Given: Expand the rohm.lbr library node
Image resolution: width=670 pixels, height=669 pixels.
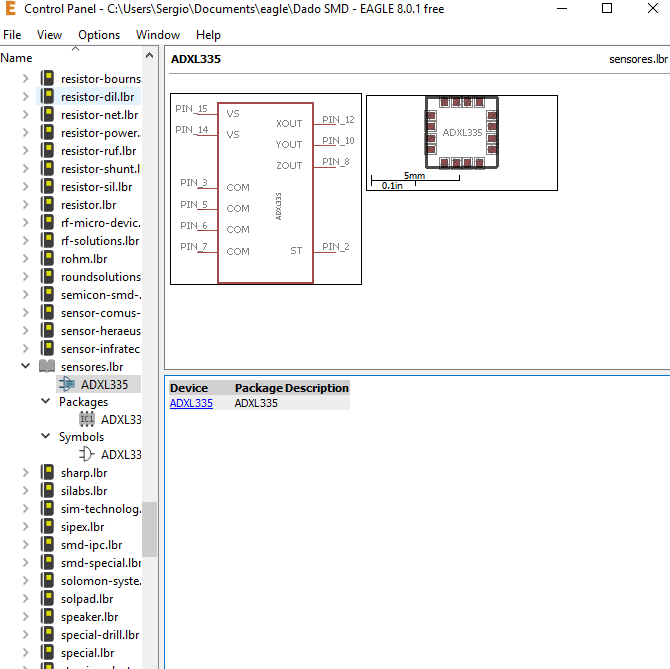Looking at the screenshot, I should click(x=26, y=259).
